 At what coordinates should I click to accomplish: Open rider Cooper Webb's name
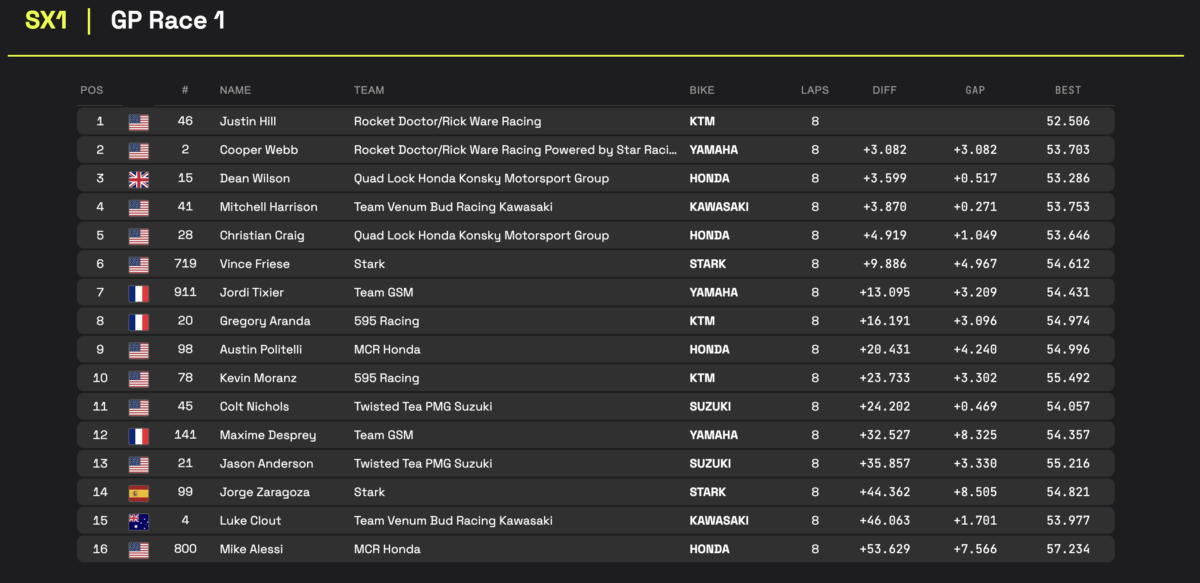point(259,150)
